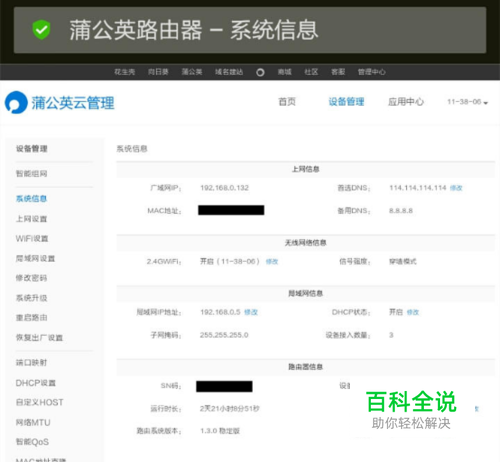Select 系统信息 in the sidebar
Screen dimensions: 500x462
[x=32, y=199]
